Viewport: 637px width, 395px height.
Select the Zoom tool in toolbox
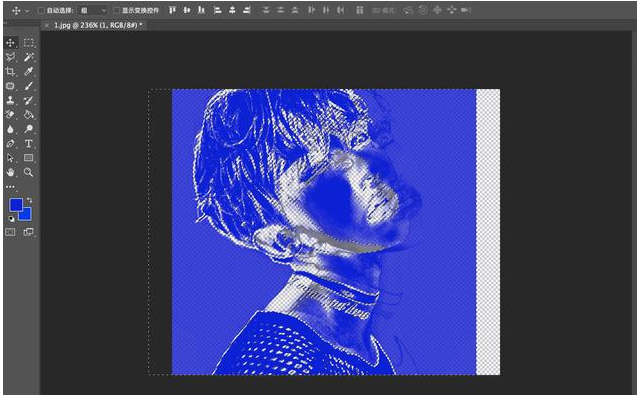(28, 172)
